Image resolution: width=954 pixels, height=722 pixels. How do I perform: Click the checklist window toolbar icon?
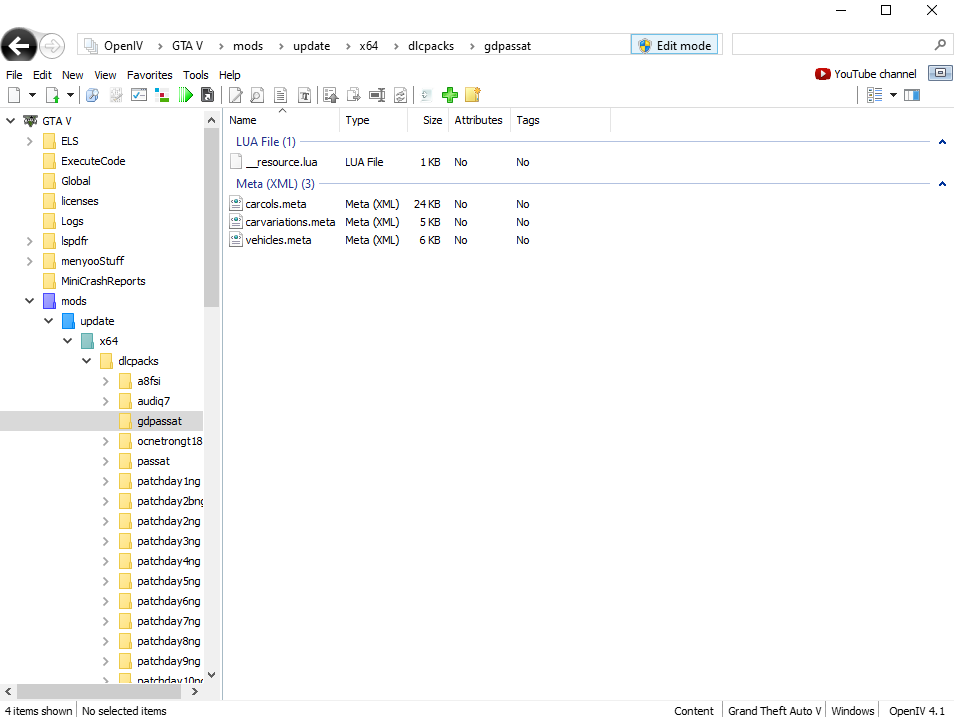coord(139,95)
